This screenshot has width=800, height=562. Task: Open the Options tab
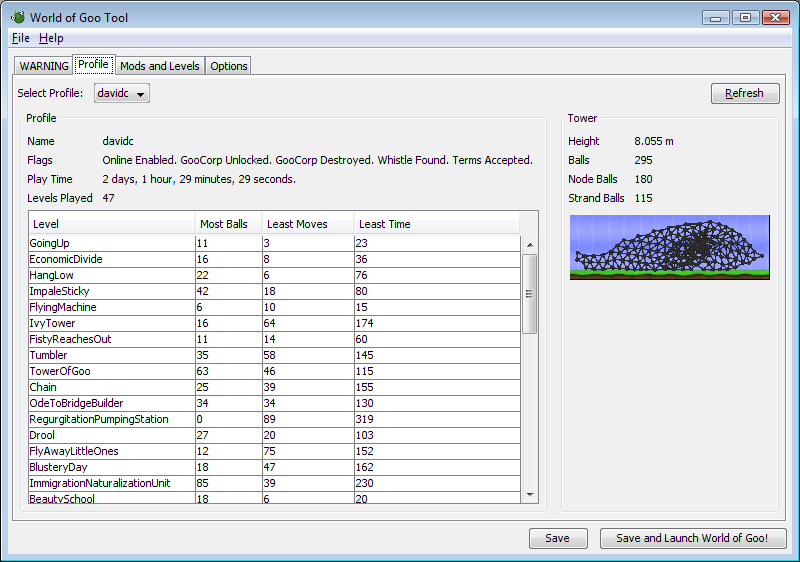tap(229, 66)
